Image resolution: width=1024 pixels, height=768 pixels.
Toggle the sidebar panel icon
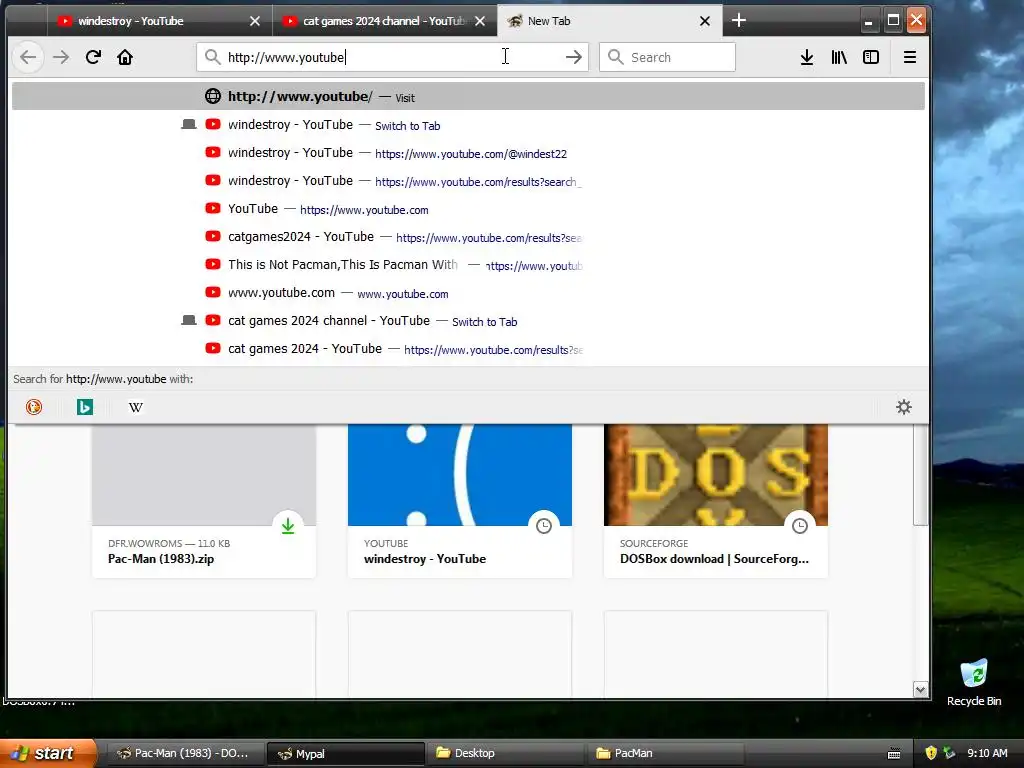coord(871,57)
